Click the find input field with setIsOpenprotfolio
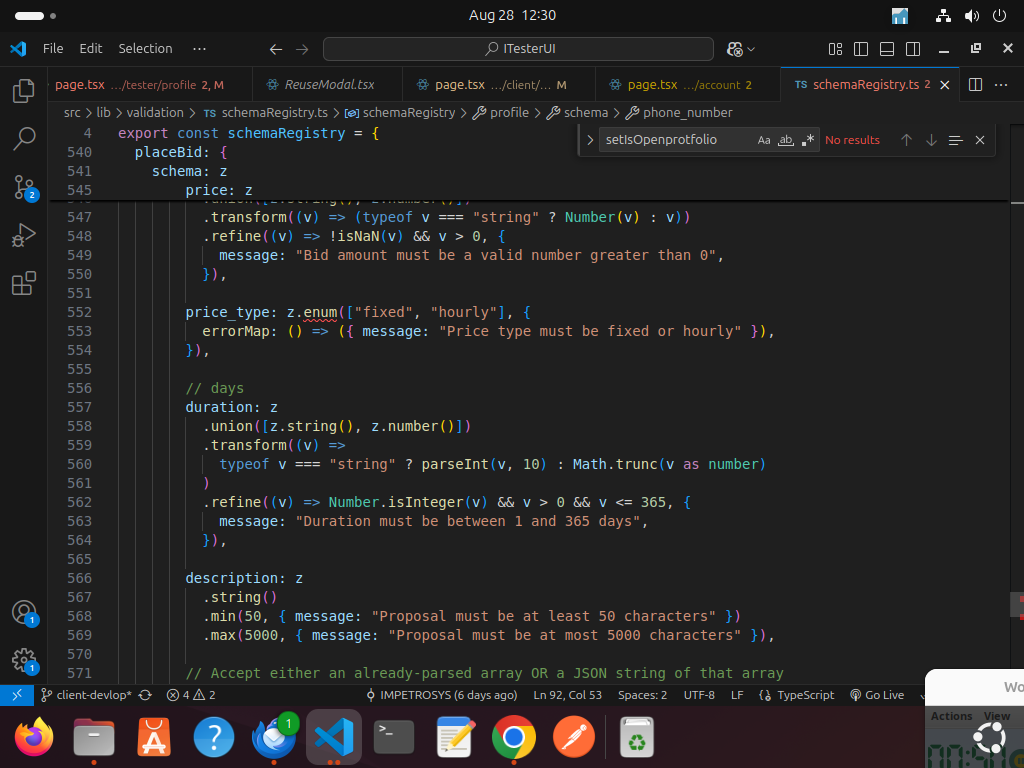The width and height of the screenshot is (1024, 768). point(675,140)
